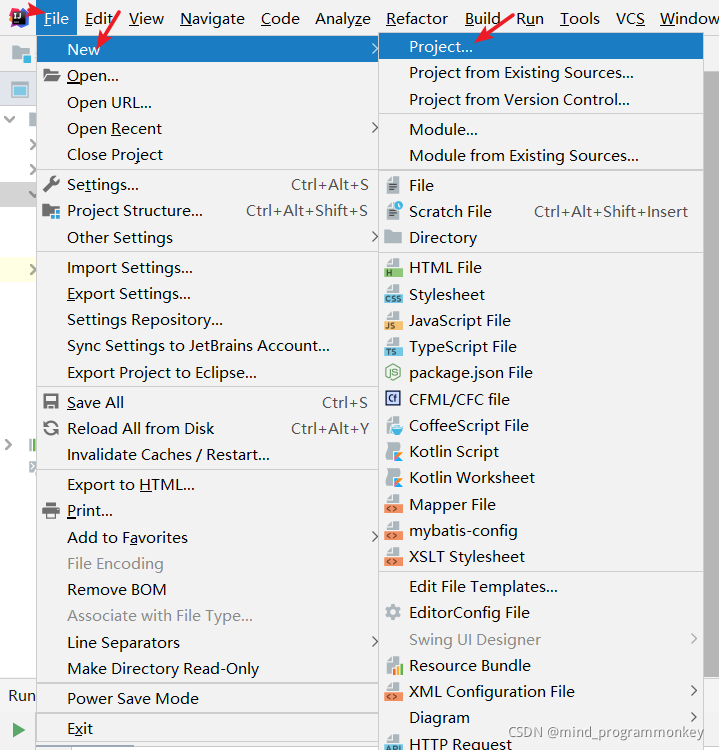Choose Edit File Templates...
The image size is (719, 750).
541,586
